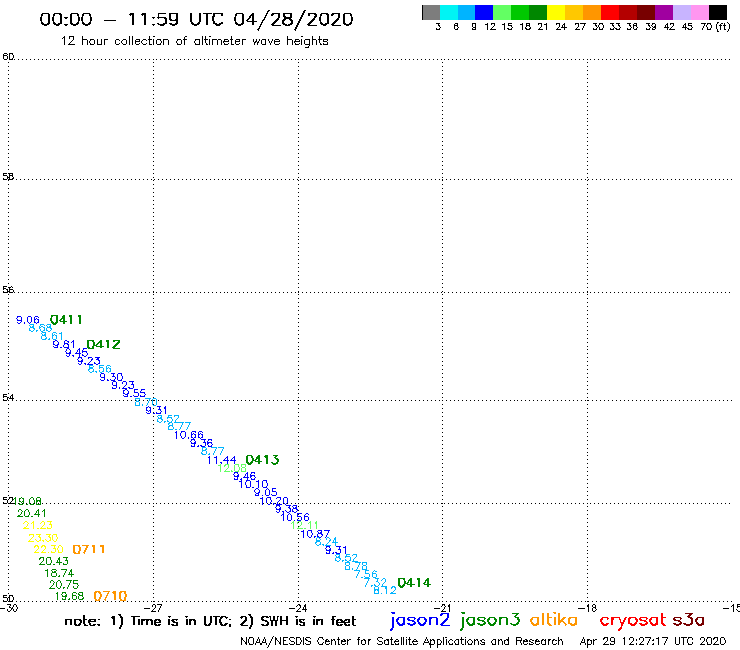Screen dimensions: 740x650
Task: Select the cryosat satellite legend label
Action: coord(633,621)
